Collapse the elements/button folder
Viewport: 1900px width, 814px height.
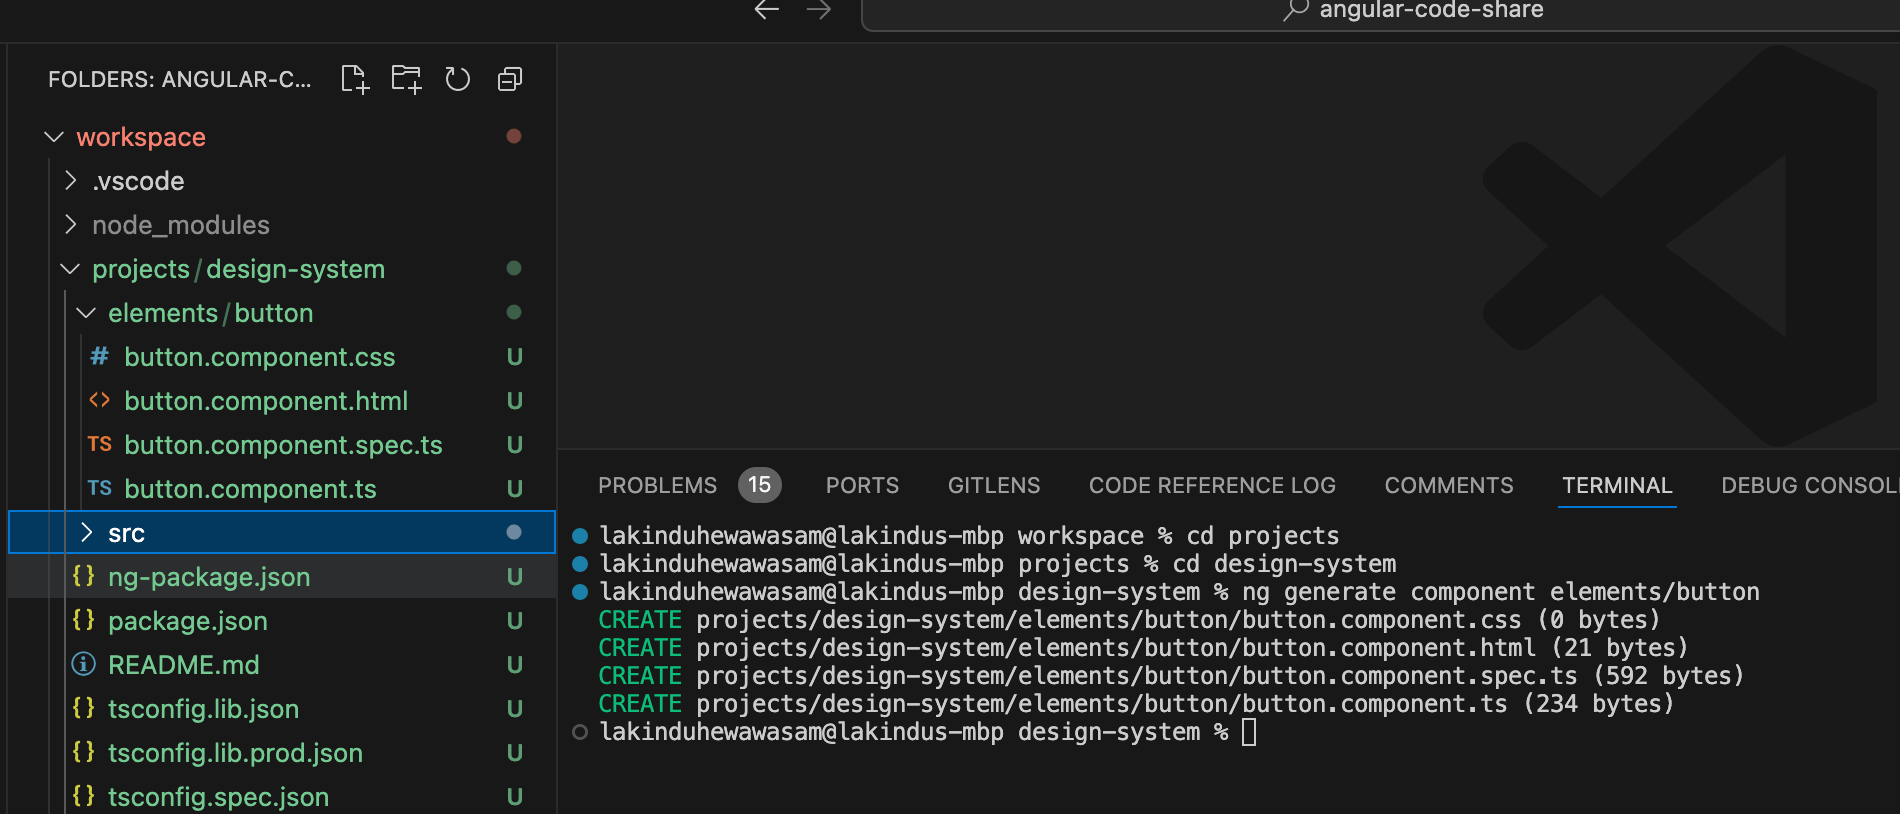click(x=87, y=313)
